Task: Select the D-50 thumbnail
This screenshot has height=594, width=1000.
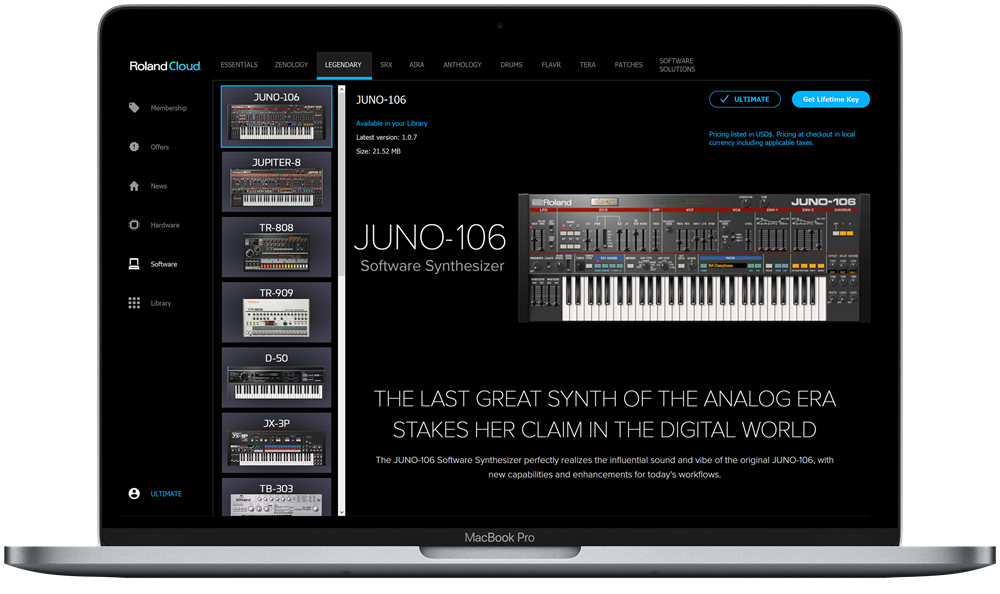Action: [276, 377]
